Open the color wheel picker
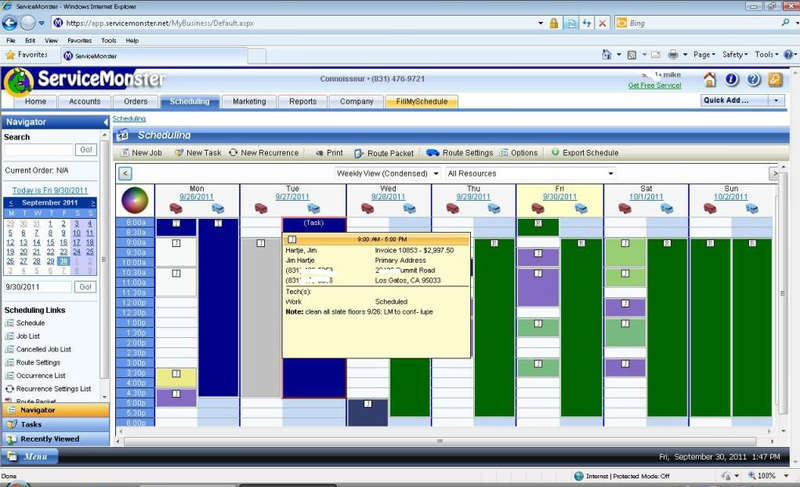This screenshot has height=487, width=800. pos(134,200)
